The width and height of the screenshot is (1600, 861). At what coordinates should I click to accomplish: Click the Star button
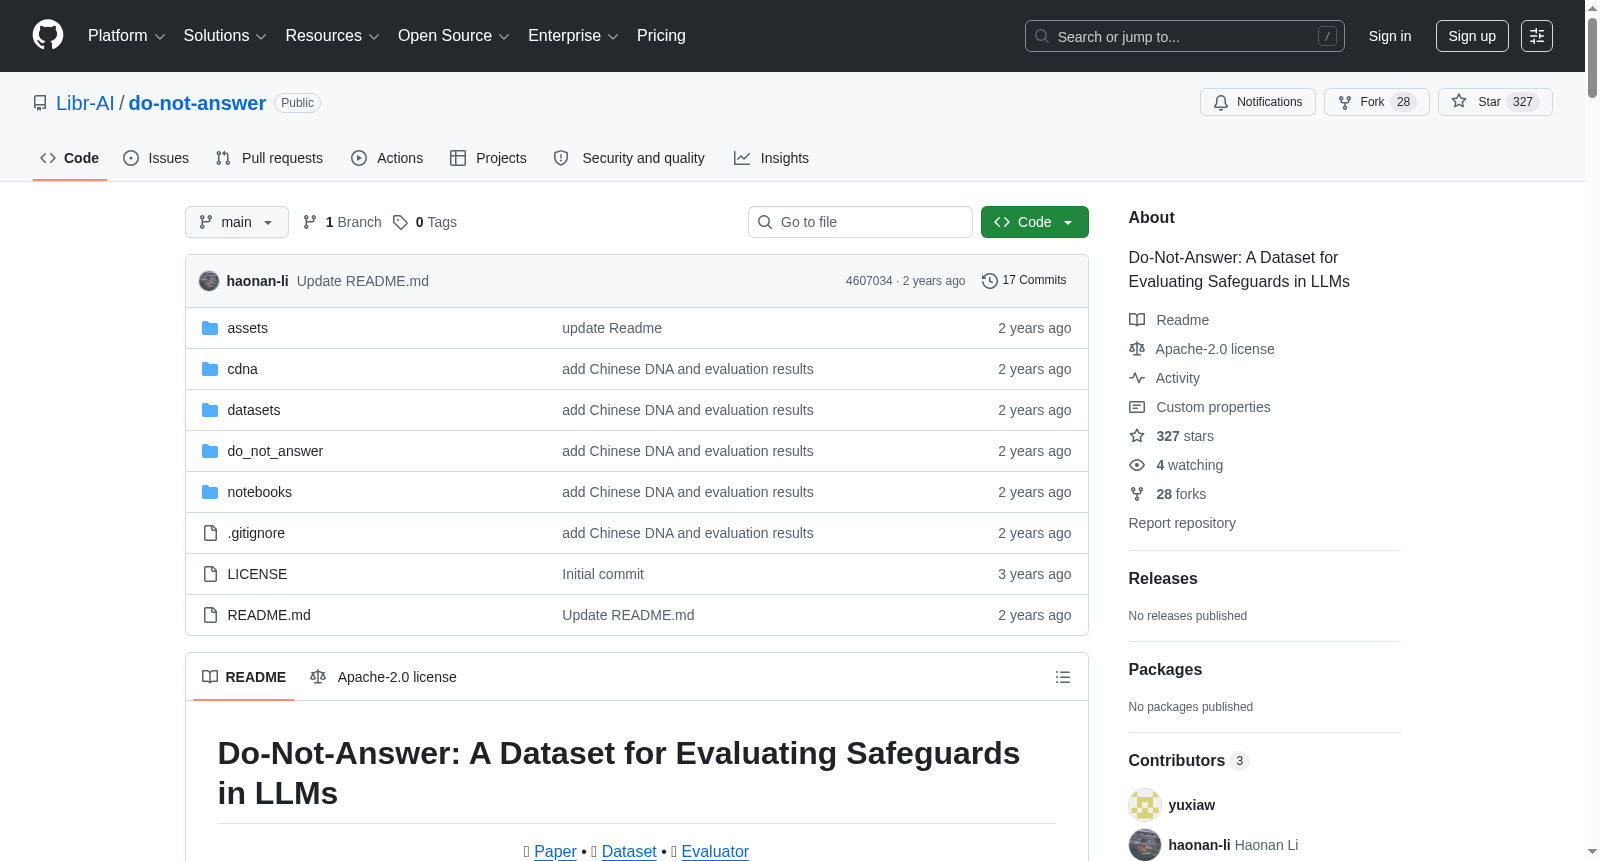(1495, 102)
